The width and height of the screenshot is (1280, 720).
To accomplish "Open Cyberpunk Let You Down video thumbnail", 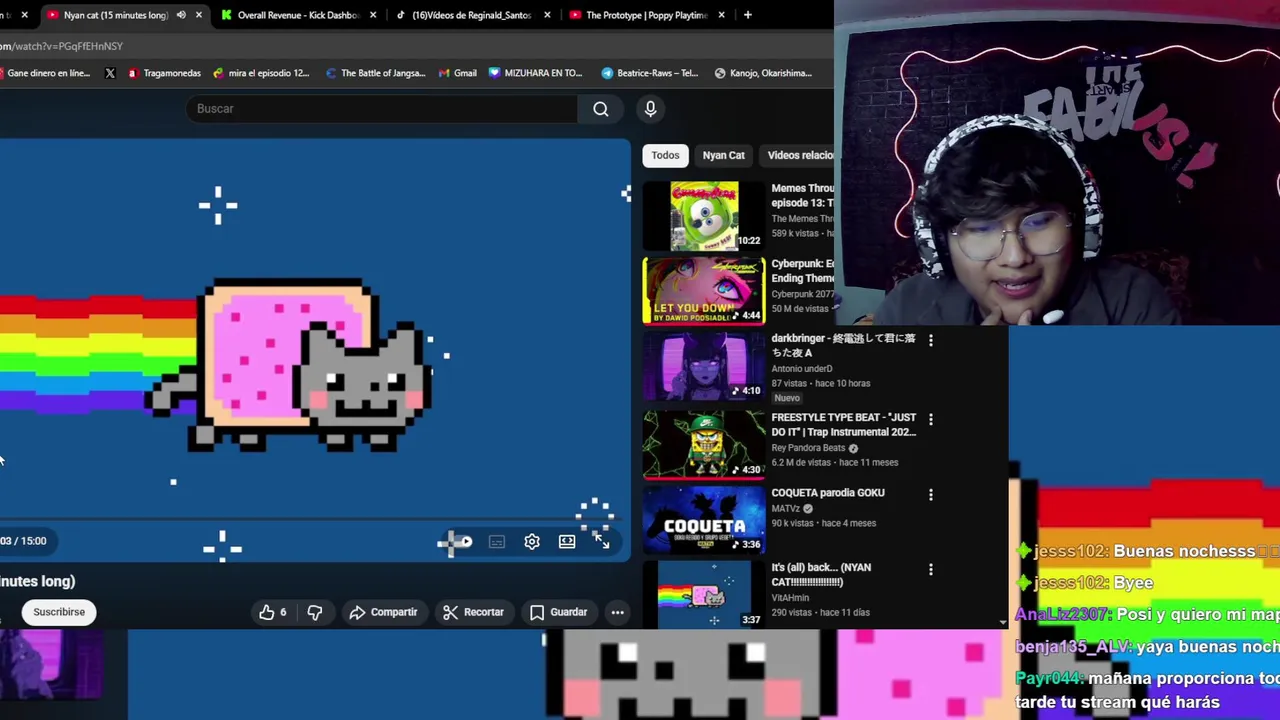I will click(704, 291).
